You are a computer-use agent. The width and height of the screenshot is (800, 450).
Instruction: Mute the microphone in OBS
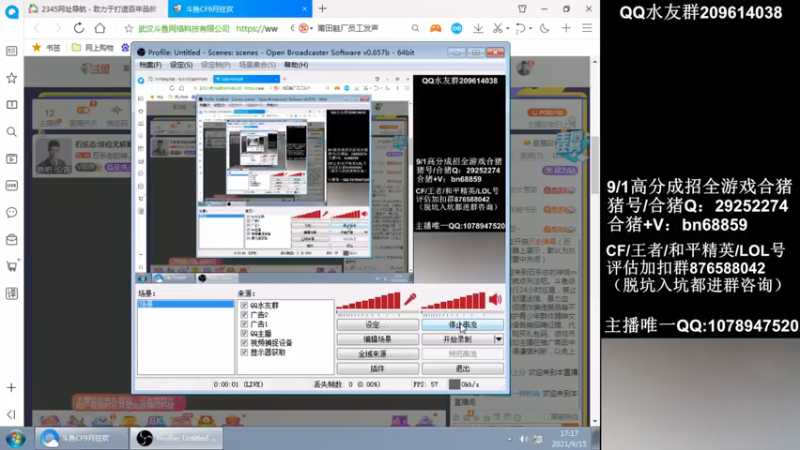pyautogui.click(x=410, y=299)
